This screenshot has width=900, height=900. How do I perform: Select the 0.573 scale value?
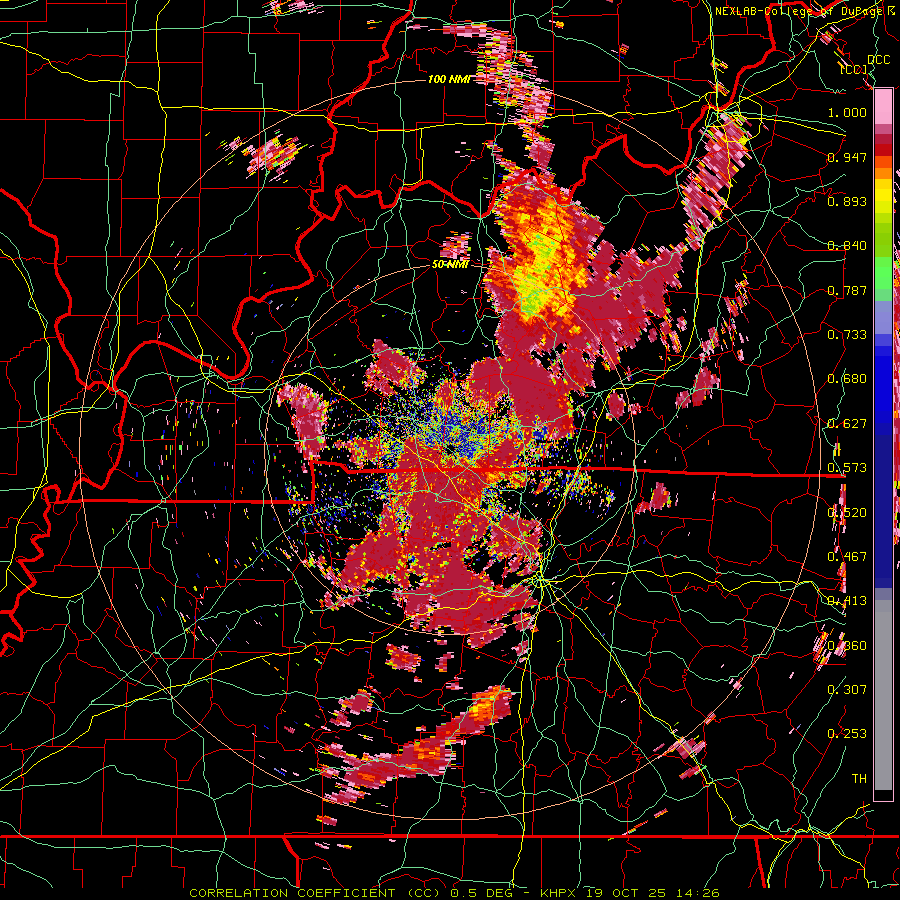(x=847, y=468)
